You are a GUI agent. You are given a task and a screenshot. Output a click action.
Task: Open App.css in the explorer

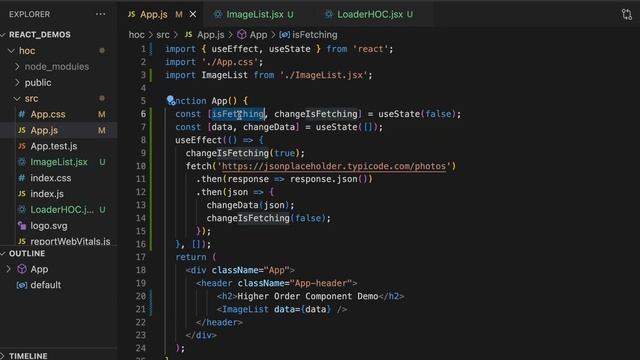[48, 114]
